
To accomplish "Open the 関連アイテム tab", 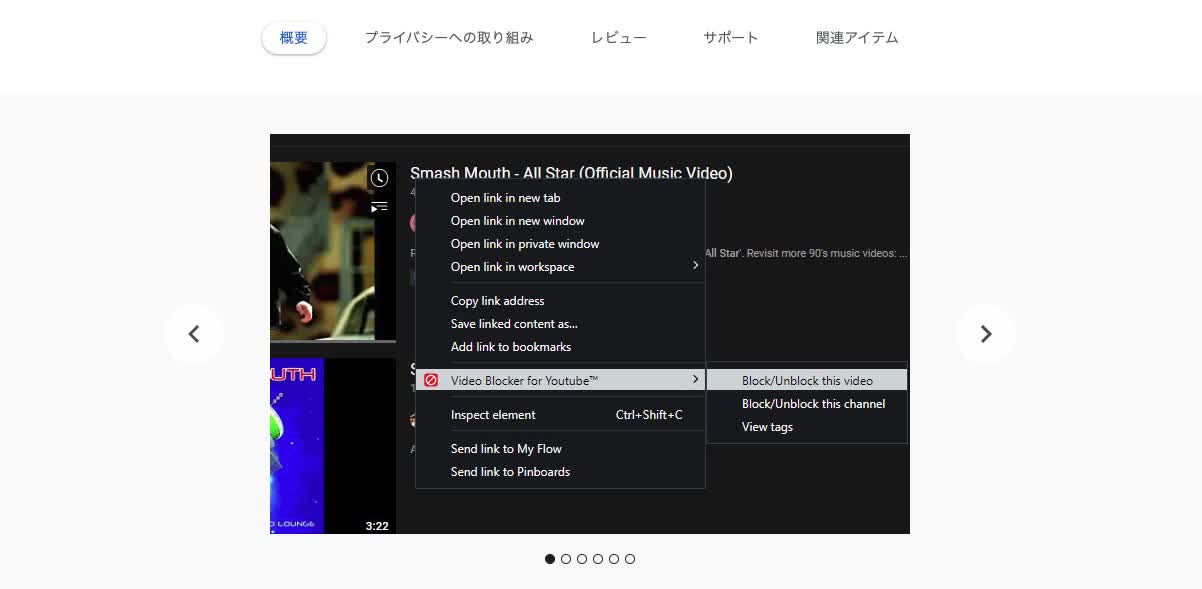I will [x=857, y=38].
